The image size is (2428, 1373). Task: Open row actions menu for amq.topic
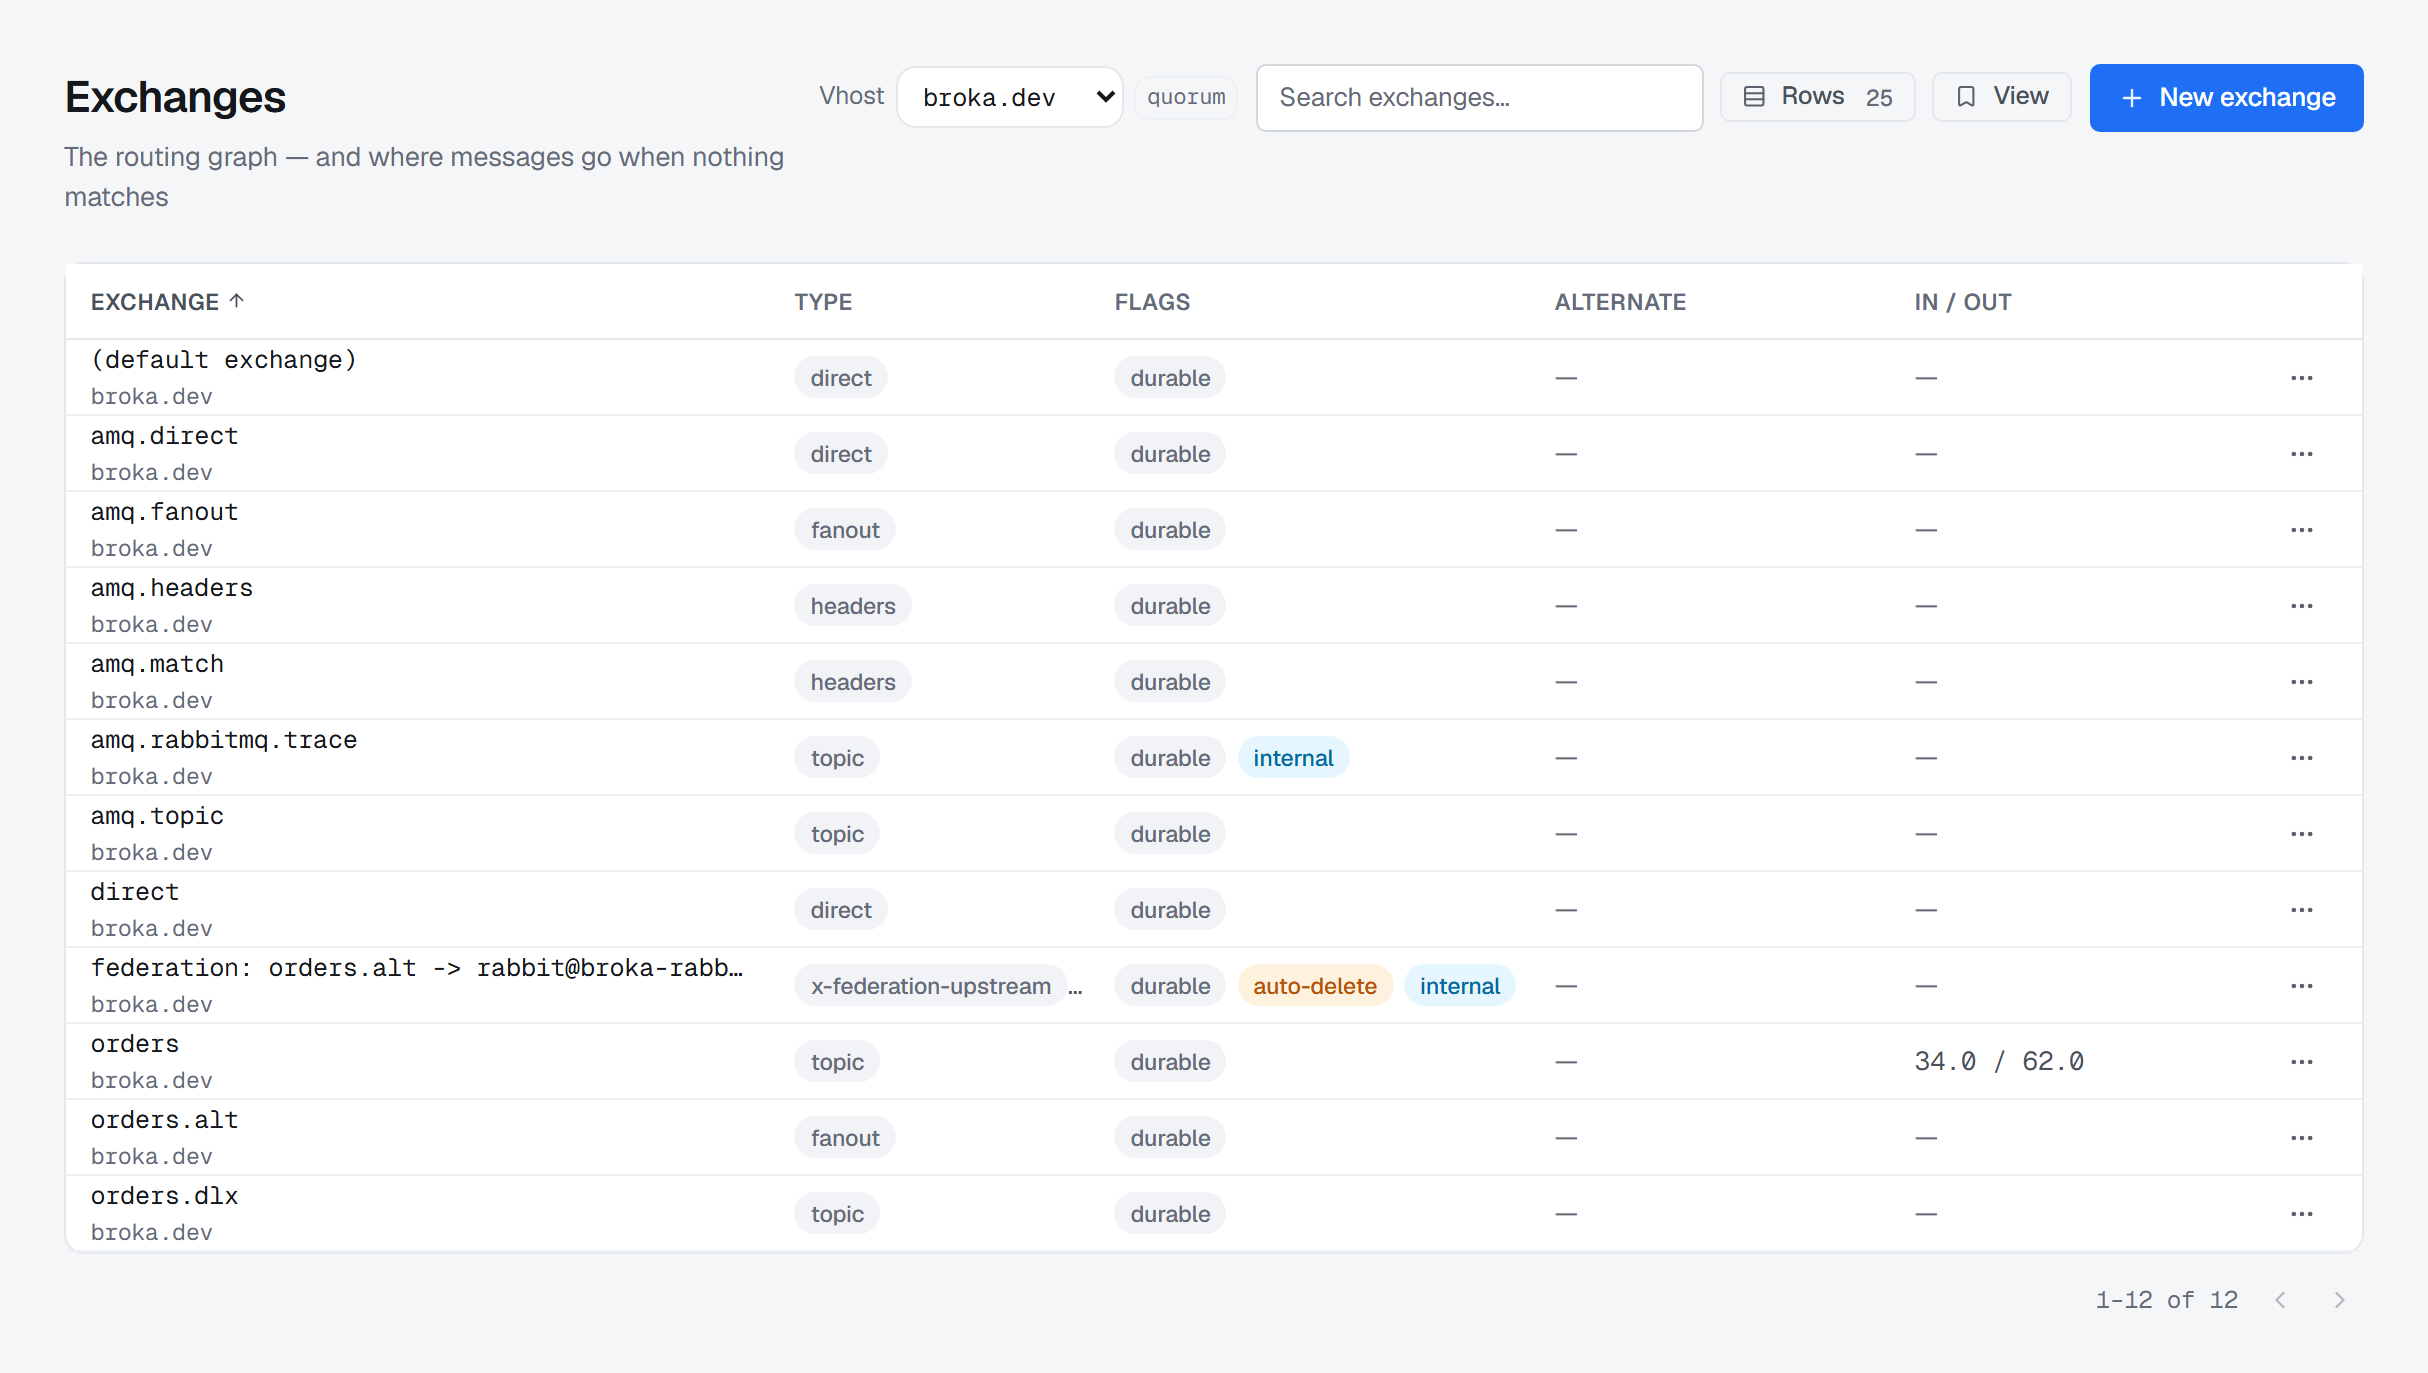(2301, 834)
